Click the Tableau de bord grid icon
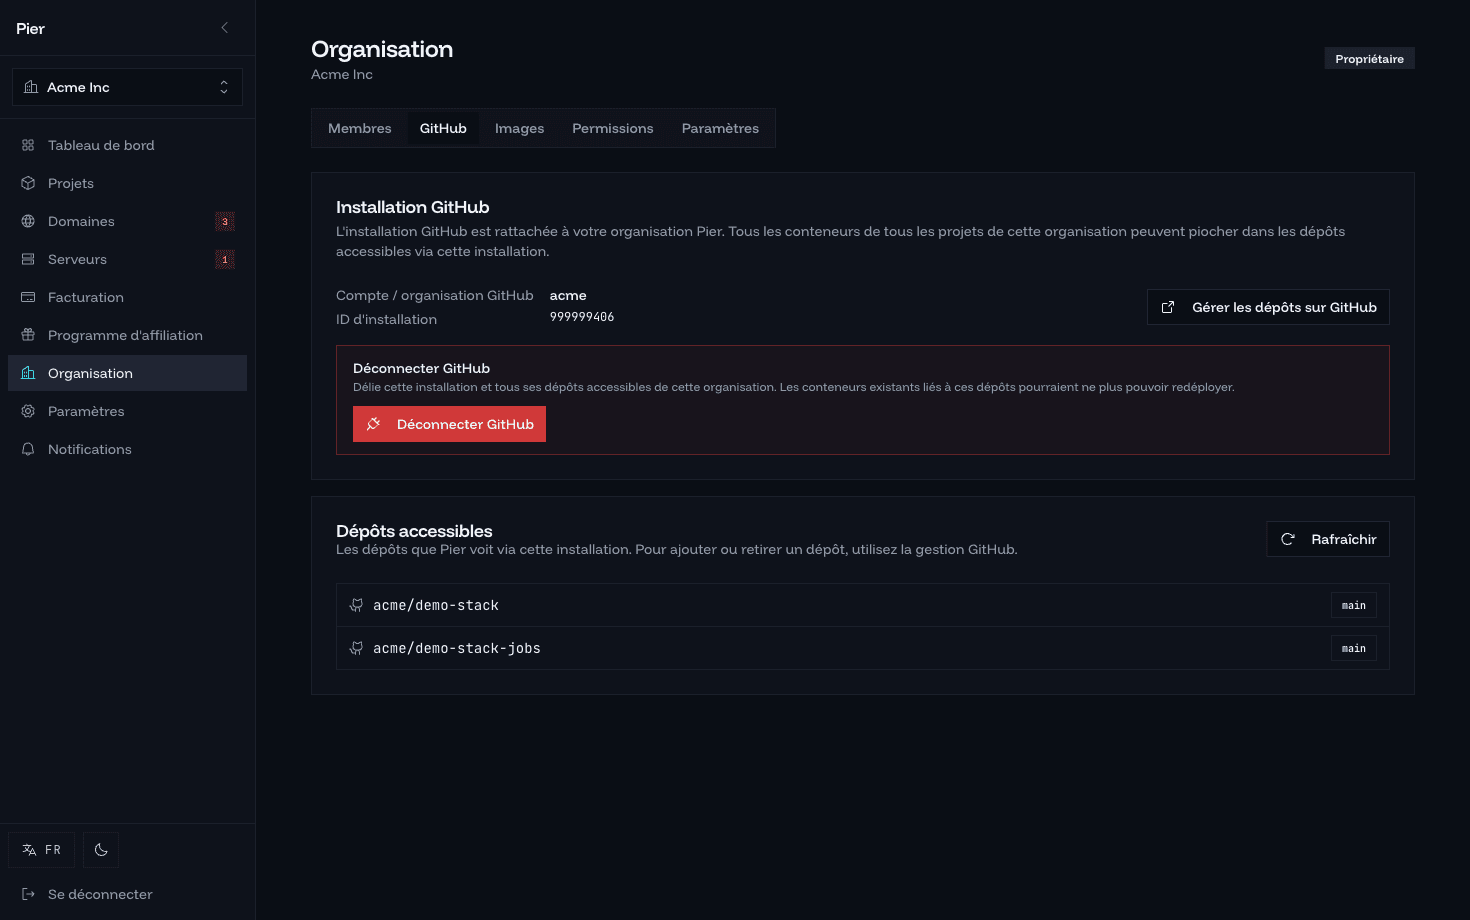The width and height of the screenshot is (1470, 920). tap(28, 145)
